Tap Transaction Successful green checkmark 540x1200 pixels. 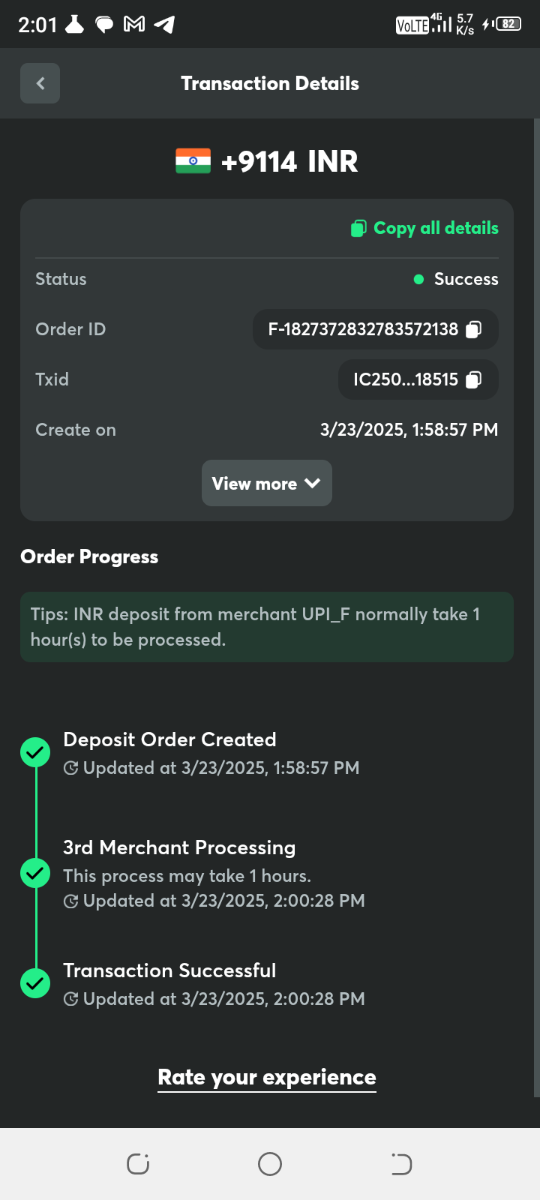click(x=35, y=983)
